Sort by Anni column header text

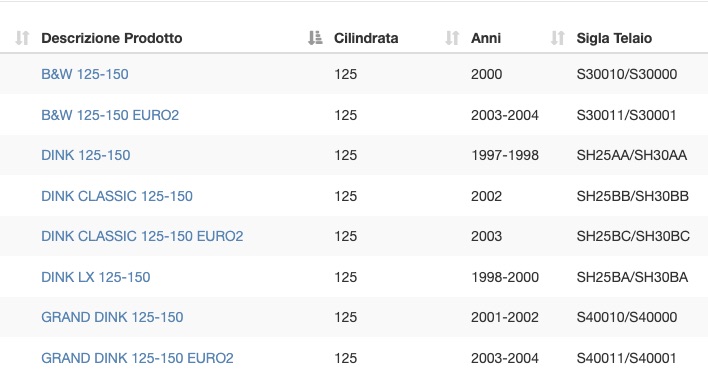[486, 38]
